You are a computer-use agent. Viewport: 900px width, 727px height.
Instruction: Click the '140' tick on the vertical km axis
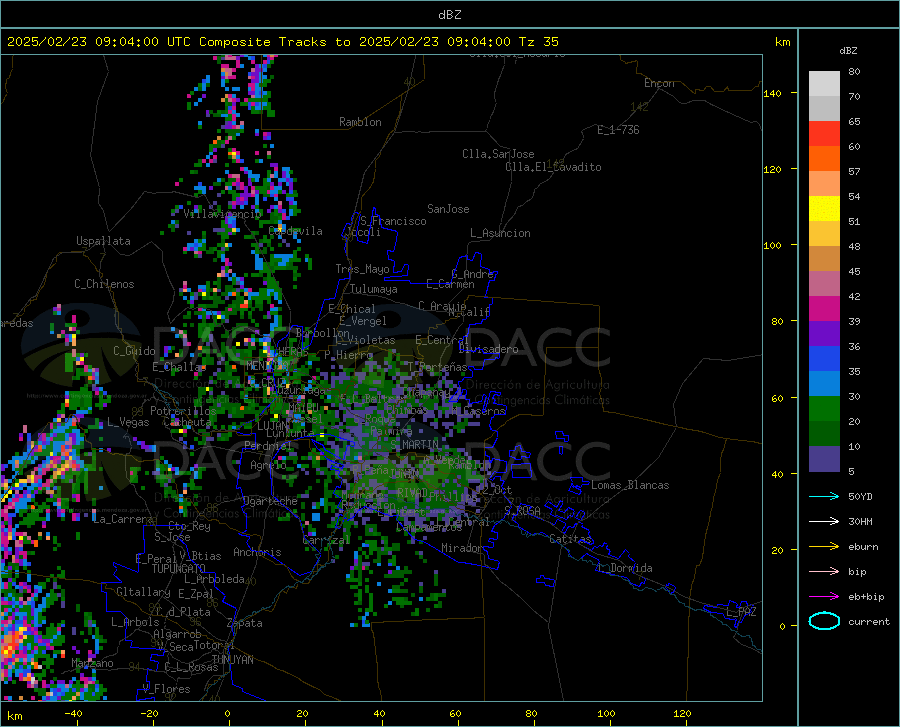pyautogui.click(x=773, y=94)
